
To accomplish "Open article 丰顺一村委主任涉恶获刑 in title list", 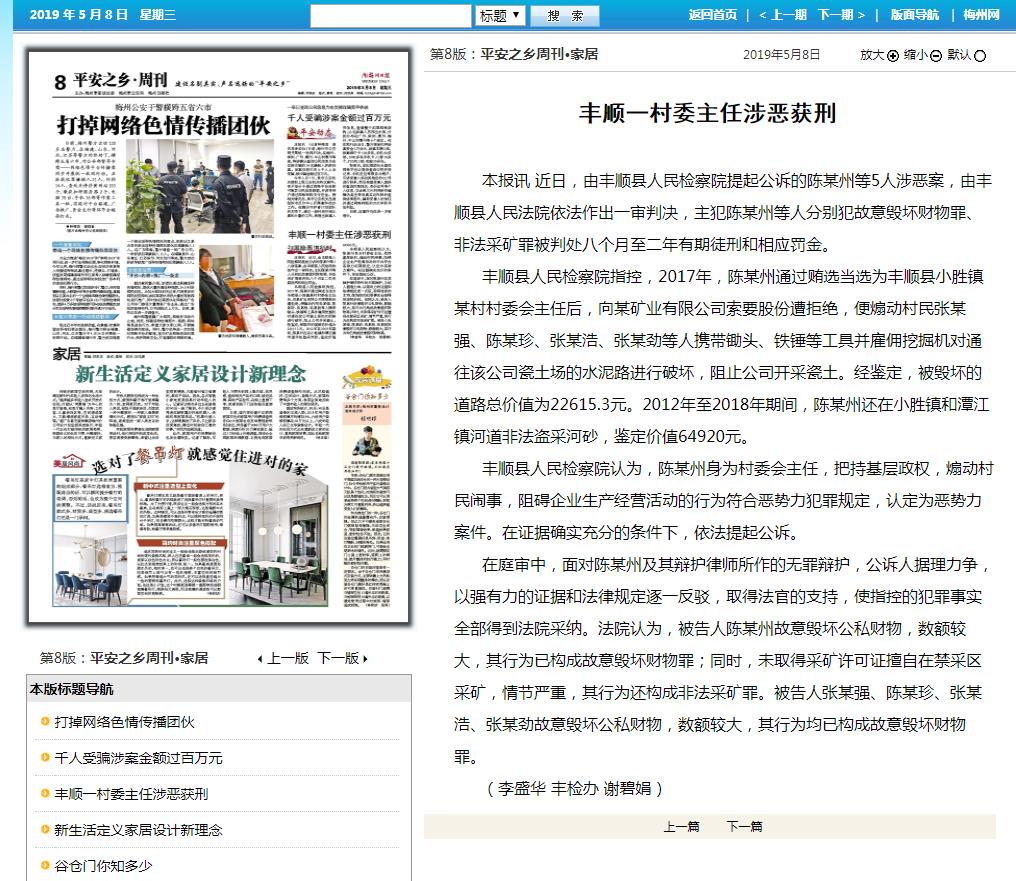I will 131,794.
